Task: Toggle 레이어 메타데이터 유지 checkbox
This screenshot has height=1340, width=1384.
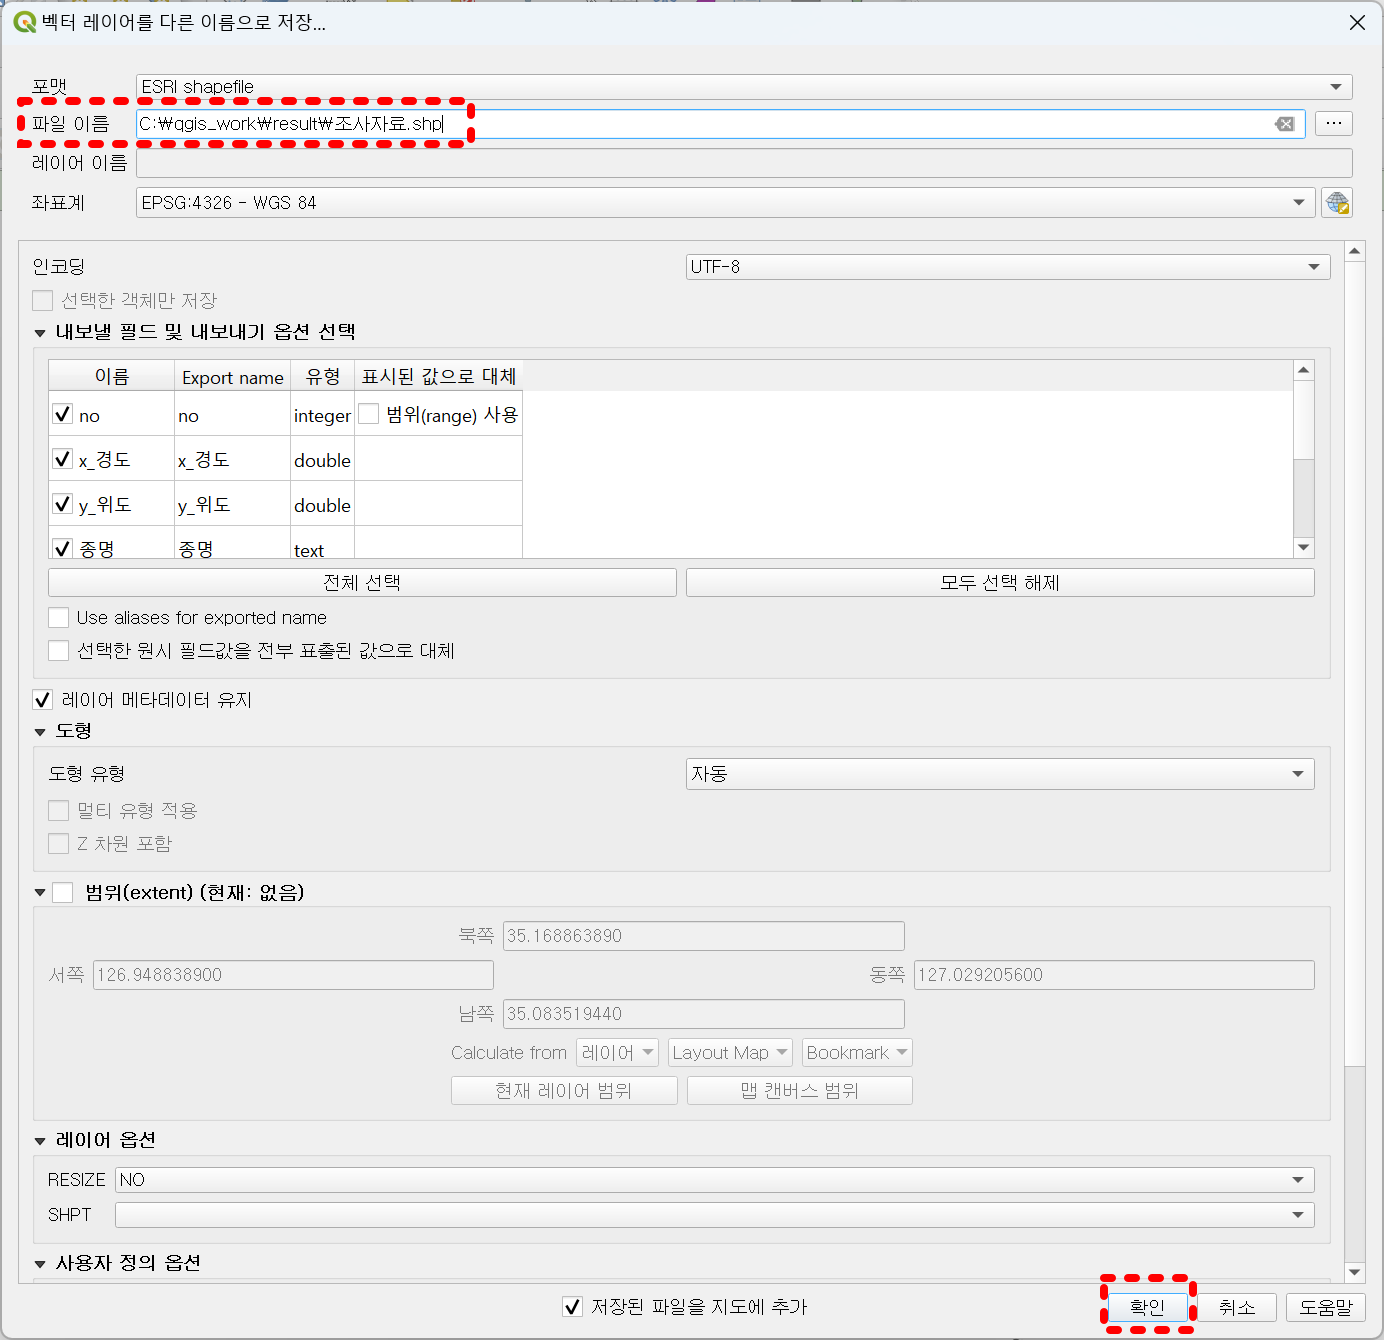Action: [x=42, y=700]
